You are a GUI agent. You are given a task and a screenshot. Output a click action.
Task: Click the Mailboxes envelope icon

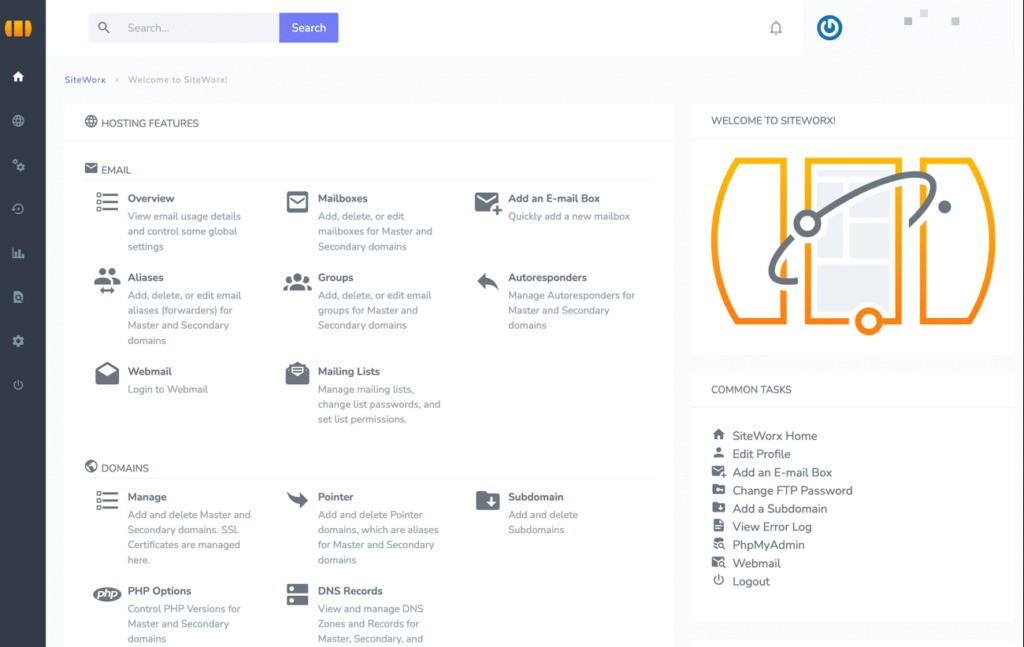(297, 202)
